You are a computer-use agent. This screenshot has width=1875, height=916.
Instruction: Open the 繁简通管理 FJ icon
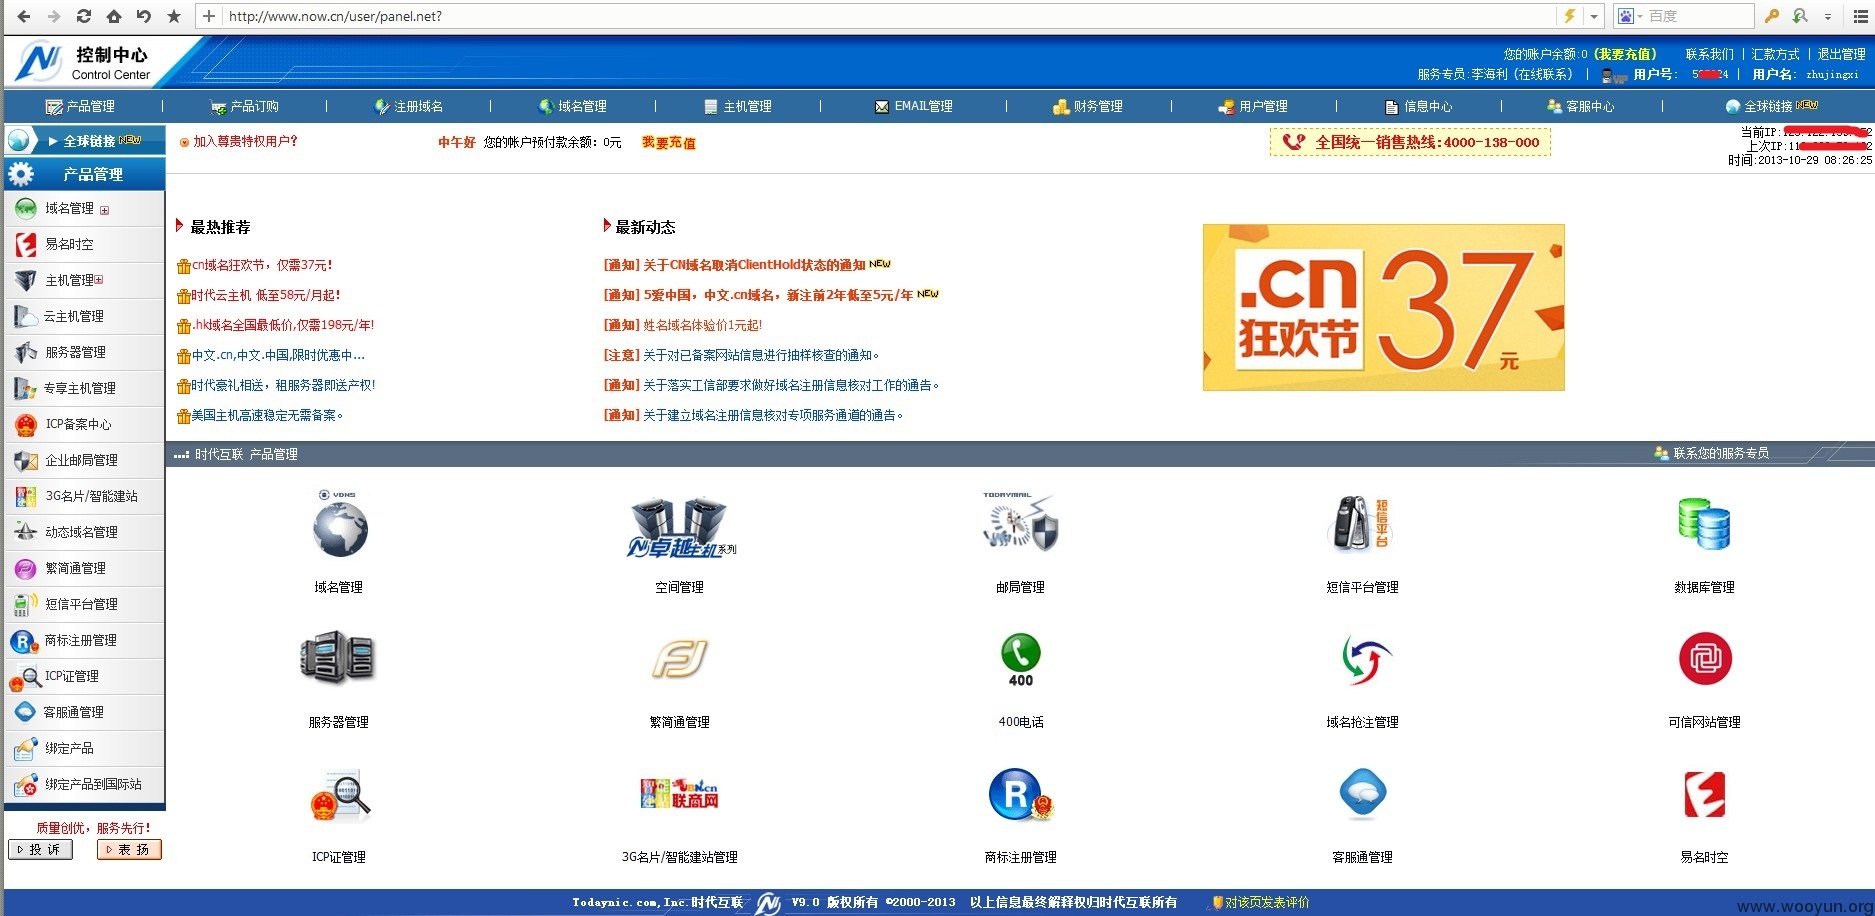pyautogui.click(x=680, y=659)
